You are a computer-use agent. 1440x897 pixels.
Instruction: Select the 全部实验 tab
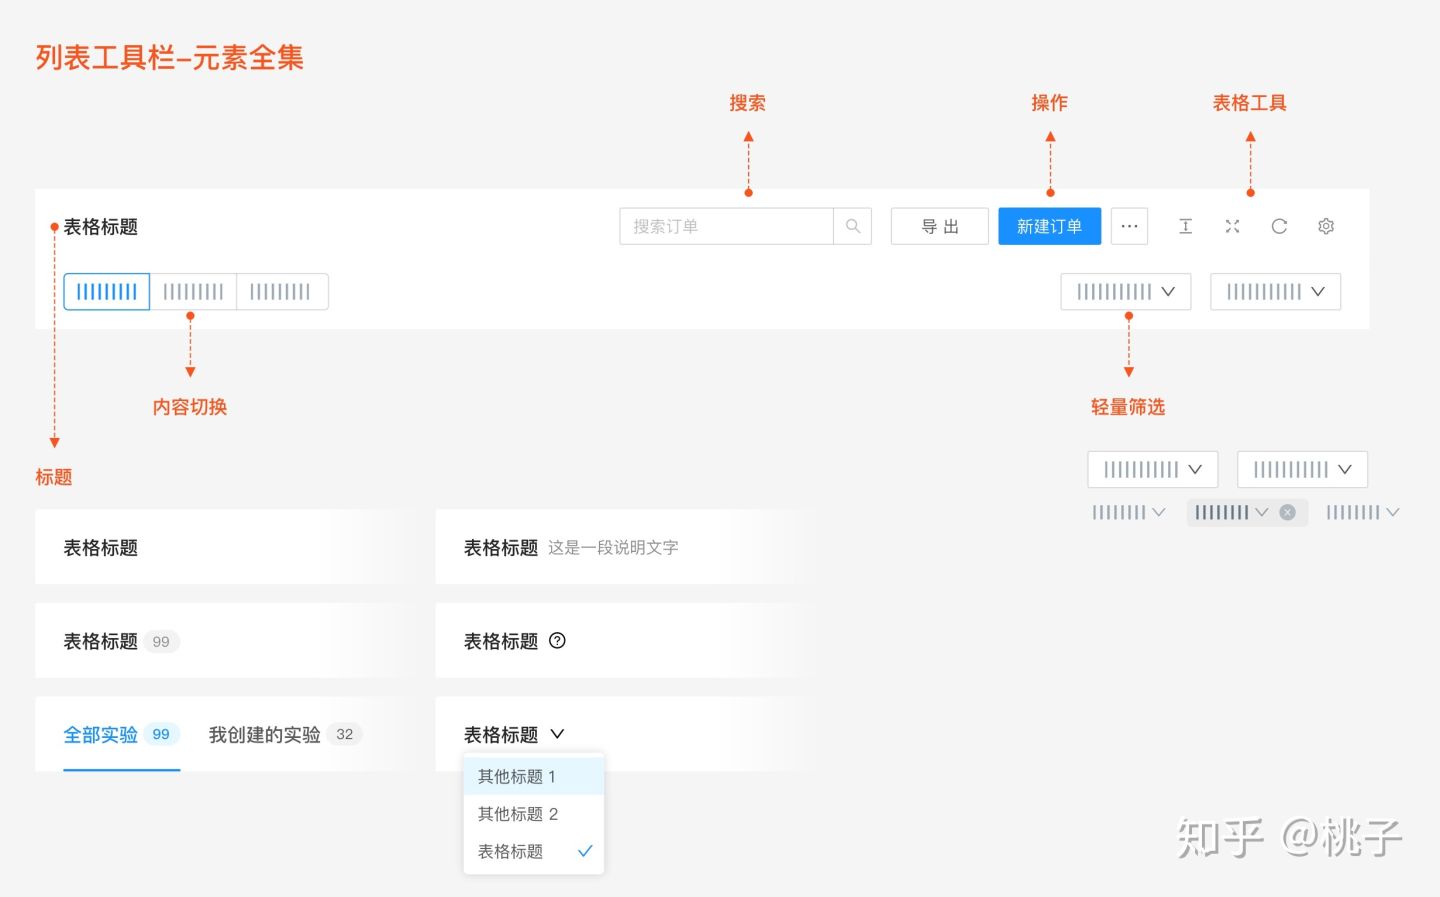[101, 735]
